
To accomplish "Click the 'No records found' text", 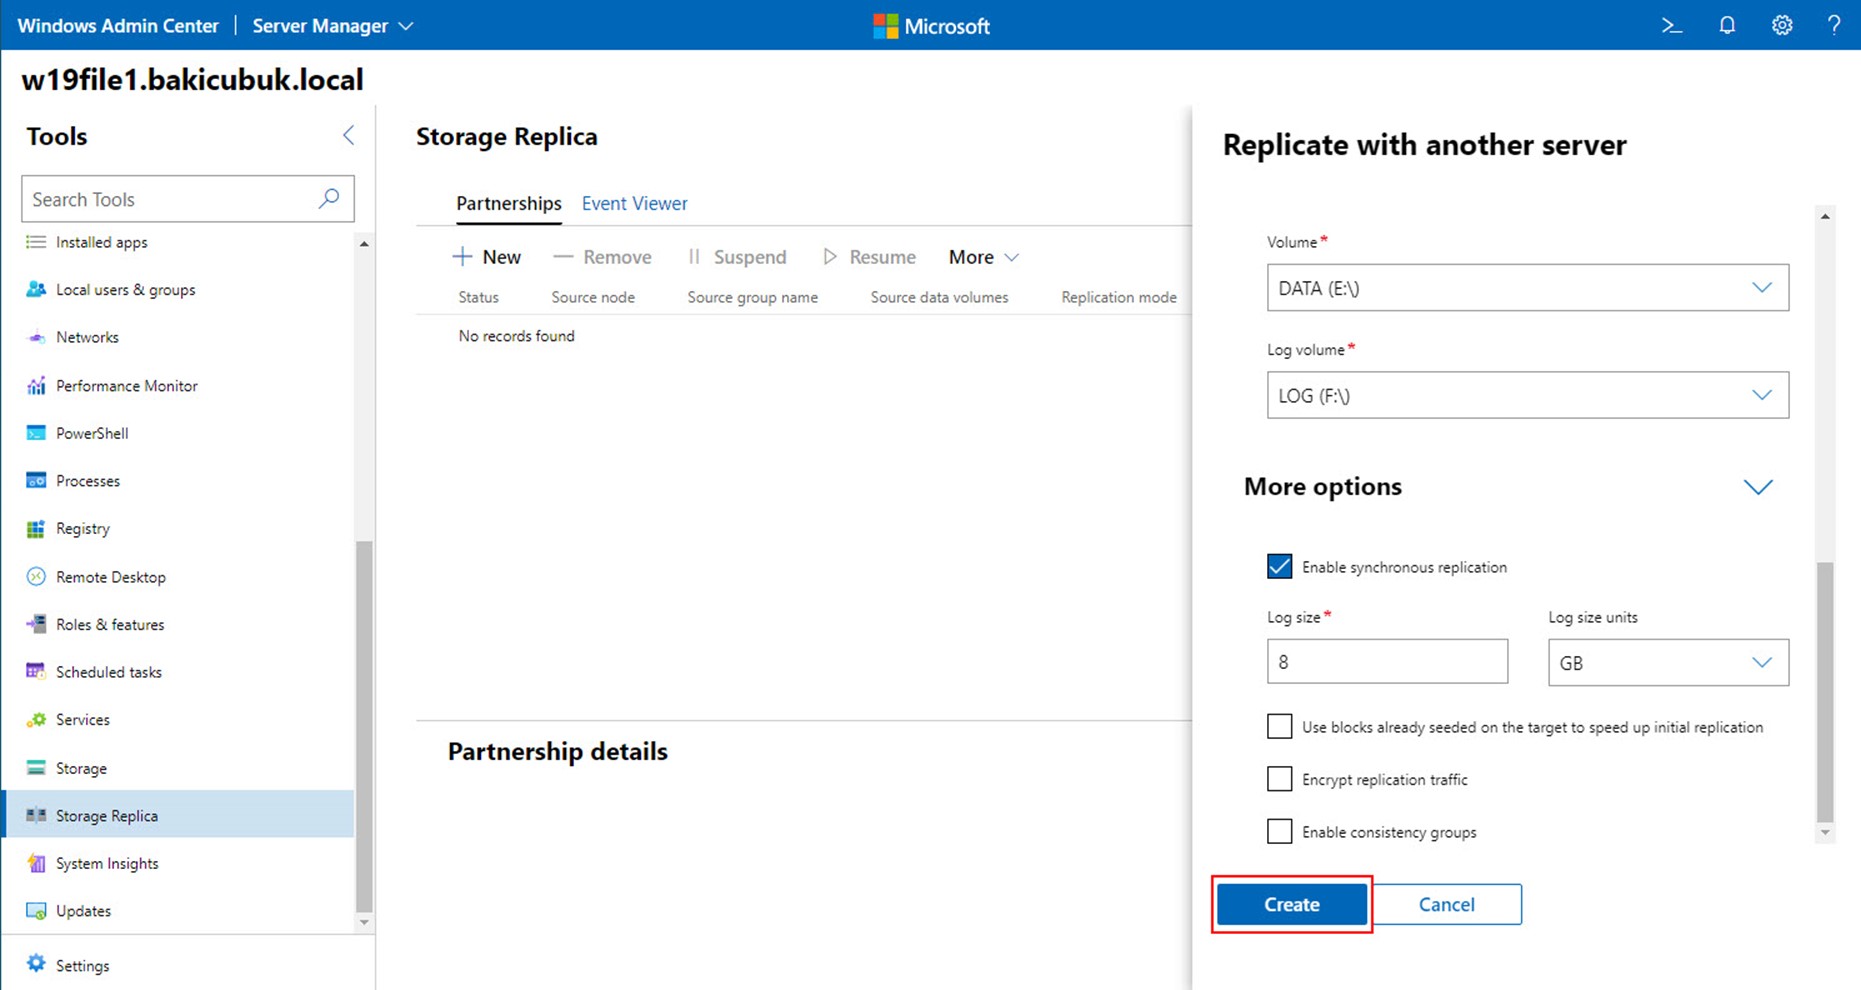I will [516, 336].
